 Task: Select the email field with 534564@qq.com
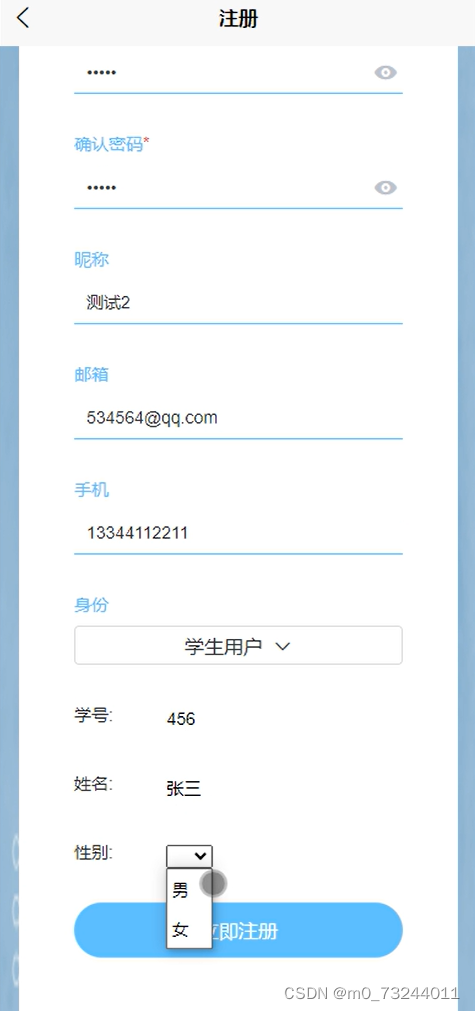pyautogui.click(x=238, y=418)
